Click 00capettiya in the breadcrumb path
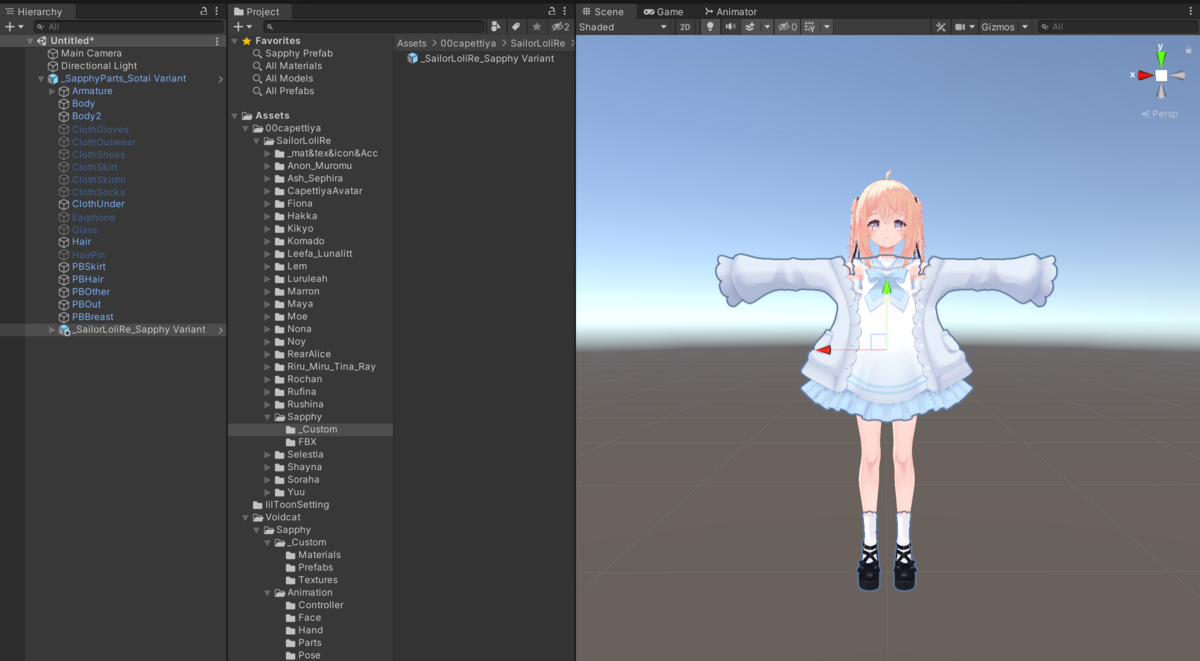 coord(468,43)
